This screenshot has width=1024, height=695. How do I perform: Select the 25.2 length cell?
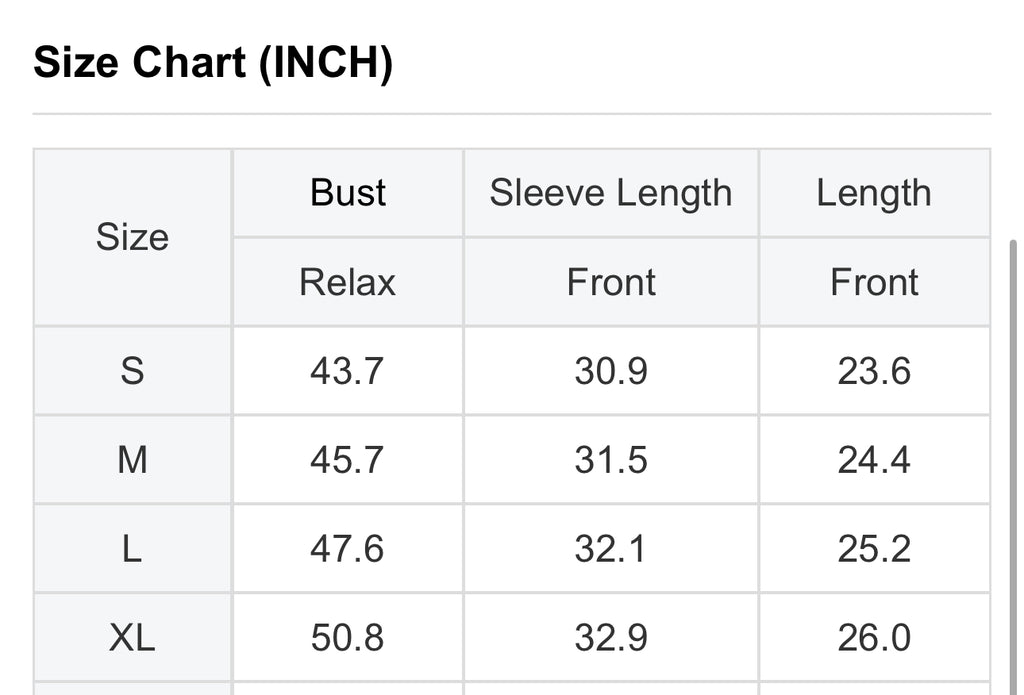pyautogui.click(x=874, y=549)
